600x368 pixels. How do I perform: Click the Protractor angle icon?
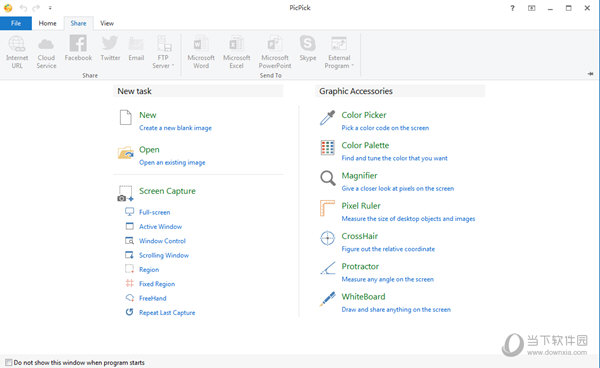pyautogui.click(x=328, y=268)
